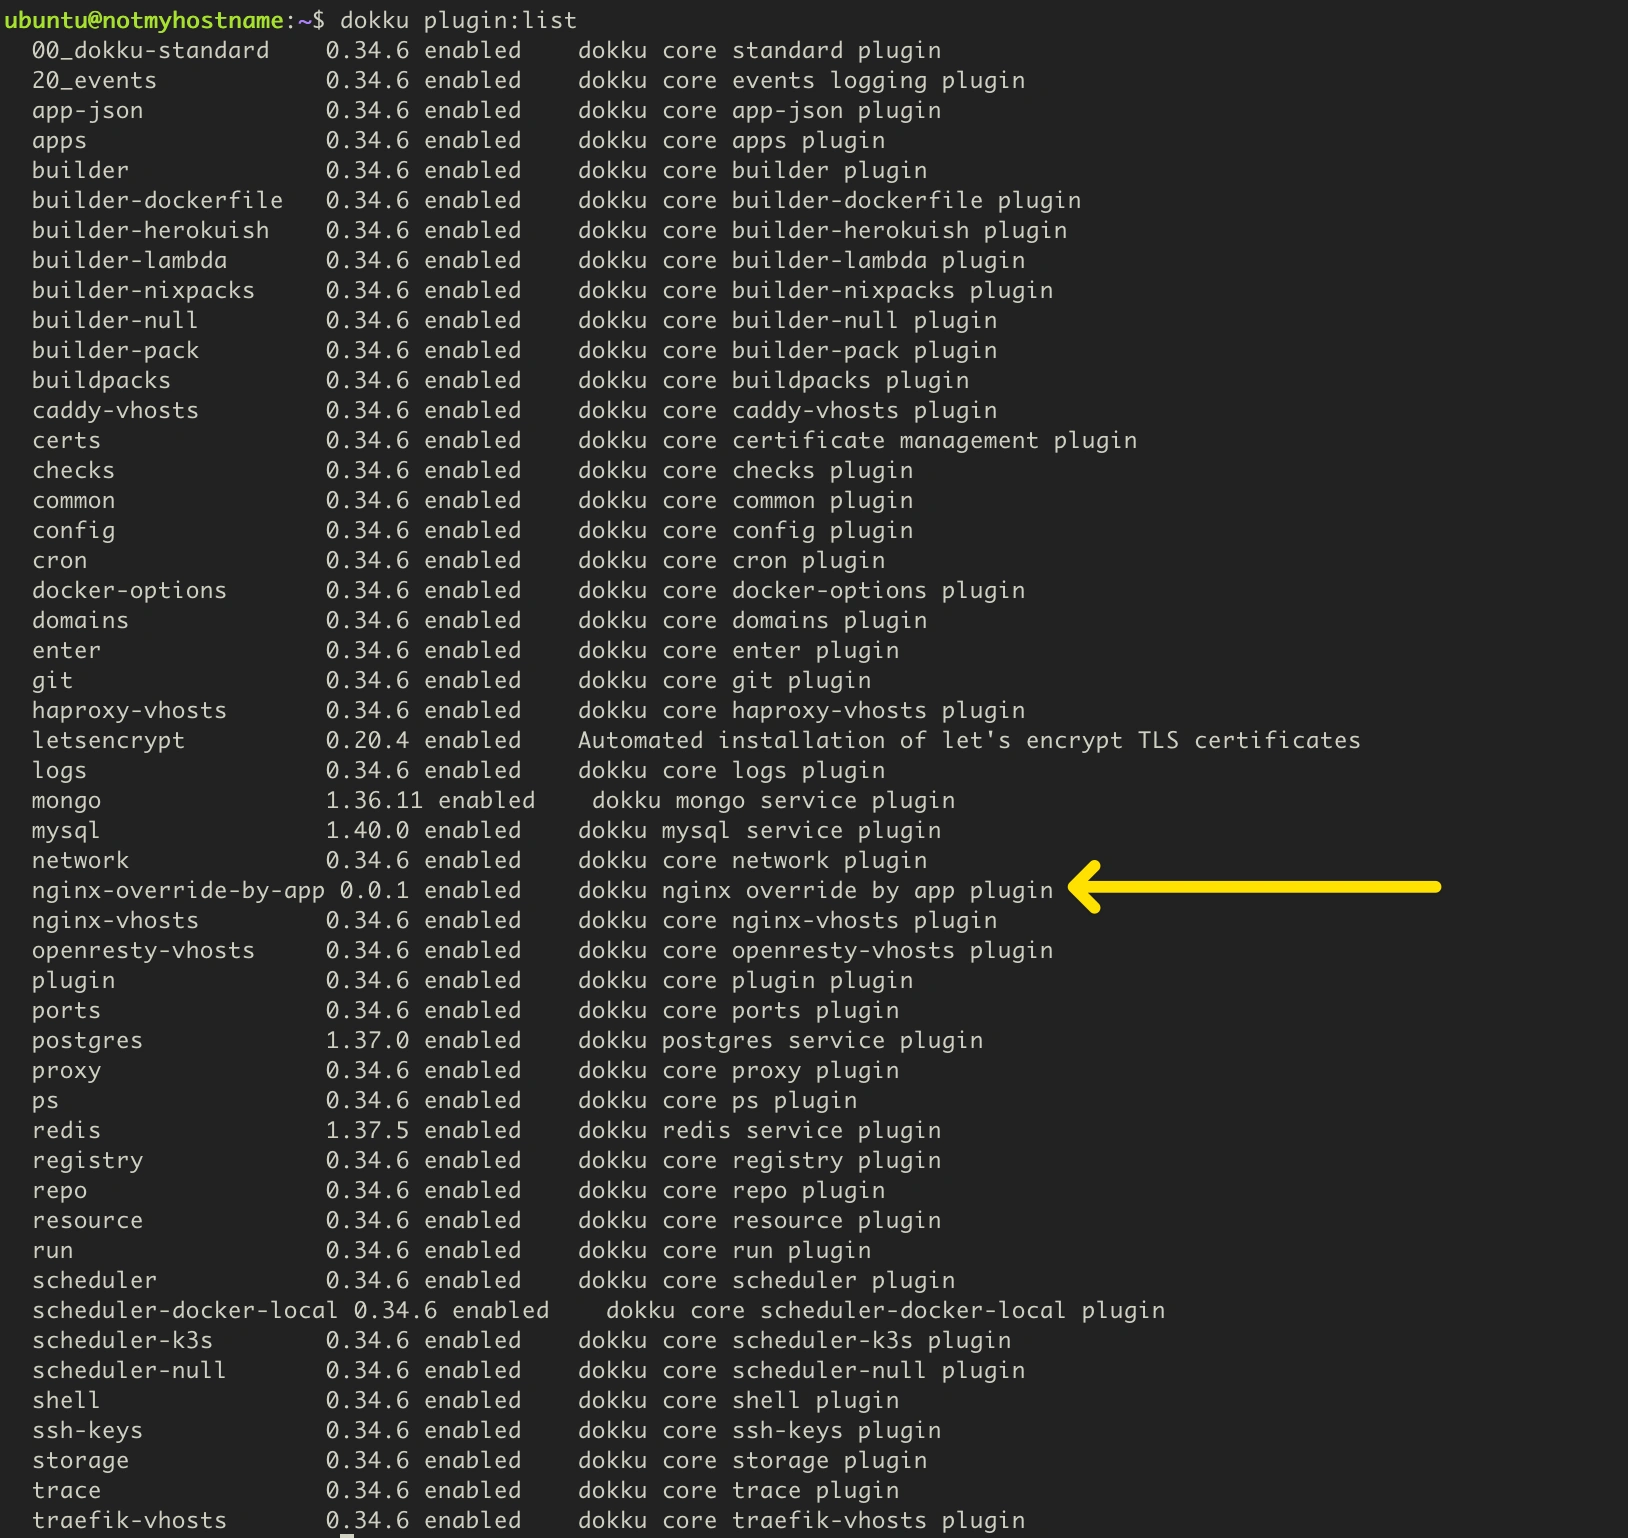1628x1538 pixels.
Task: Click the ssh-keys plugin name
Action: pos(87,1430)
